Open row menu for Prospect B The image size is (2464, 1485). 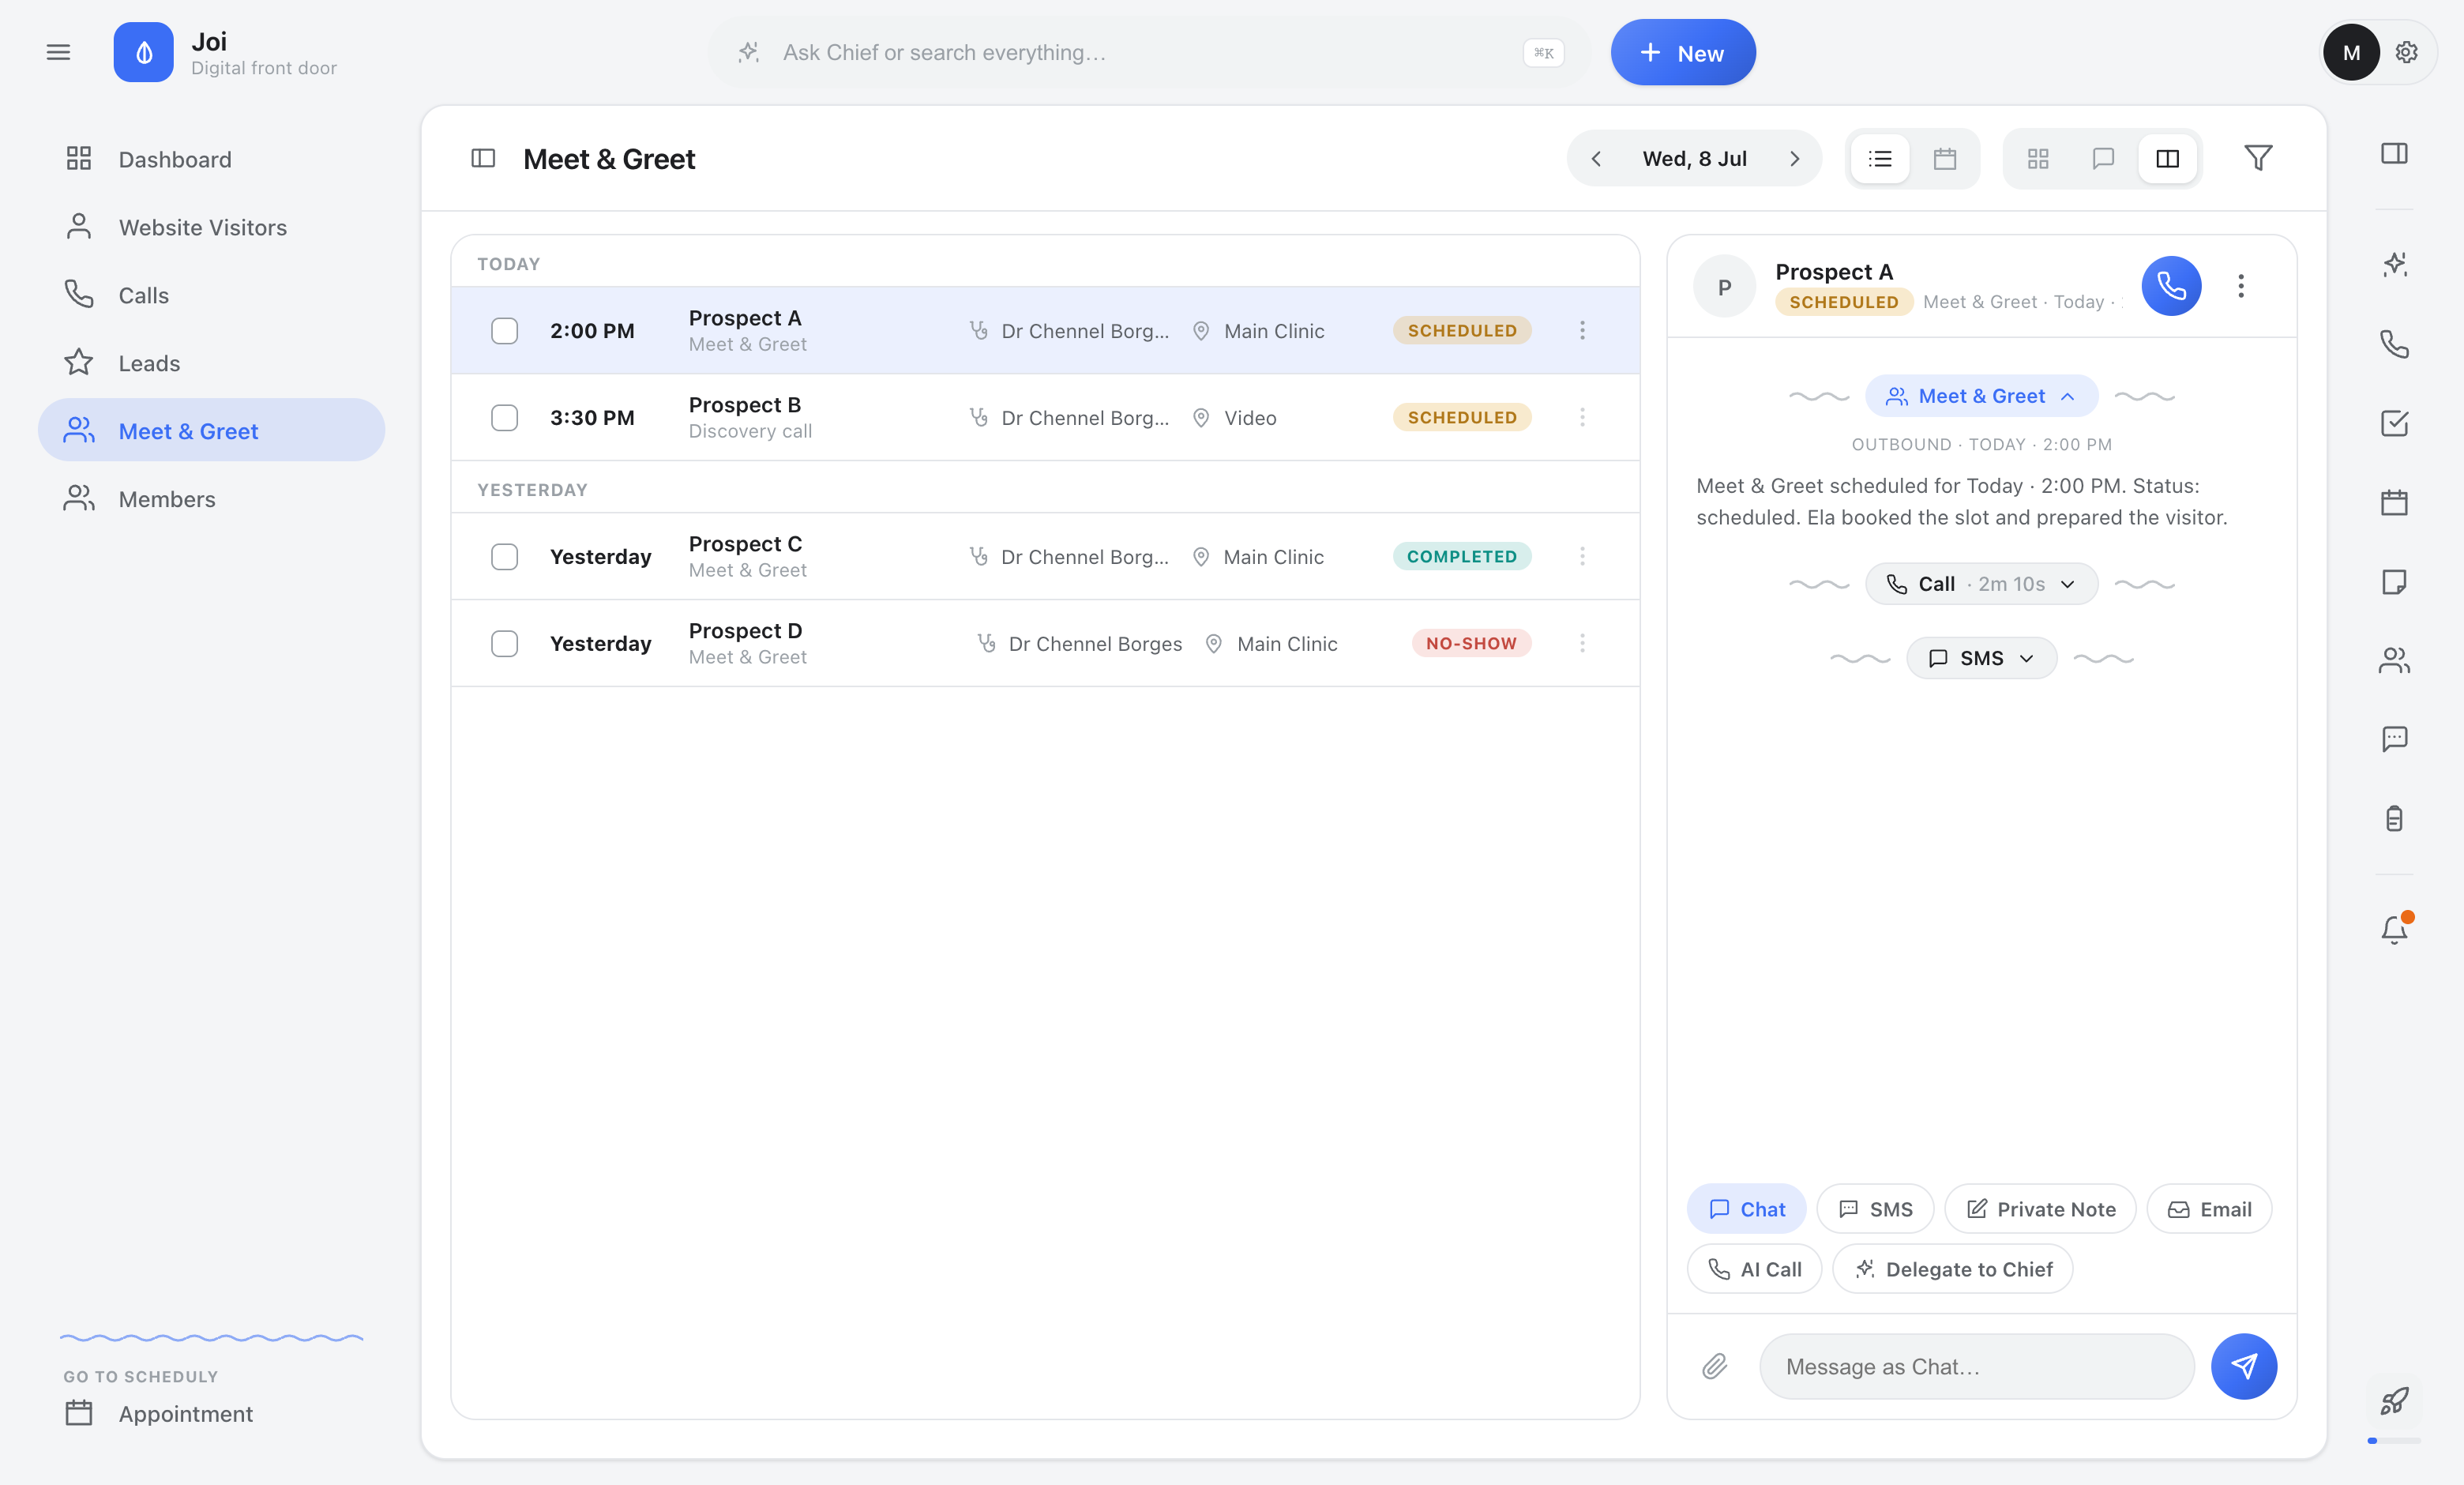click(x=1582, y=417)
